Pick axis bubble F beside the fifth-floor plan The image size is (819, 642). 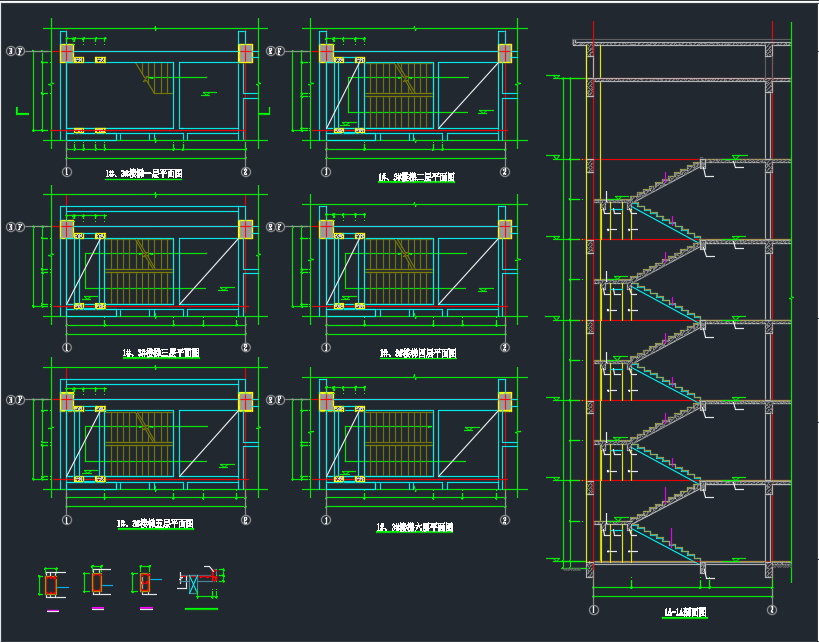[20, 401]
